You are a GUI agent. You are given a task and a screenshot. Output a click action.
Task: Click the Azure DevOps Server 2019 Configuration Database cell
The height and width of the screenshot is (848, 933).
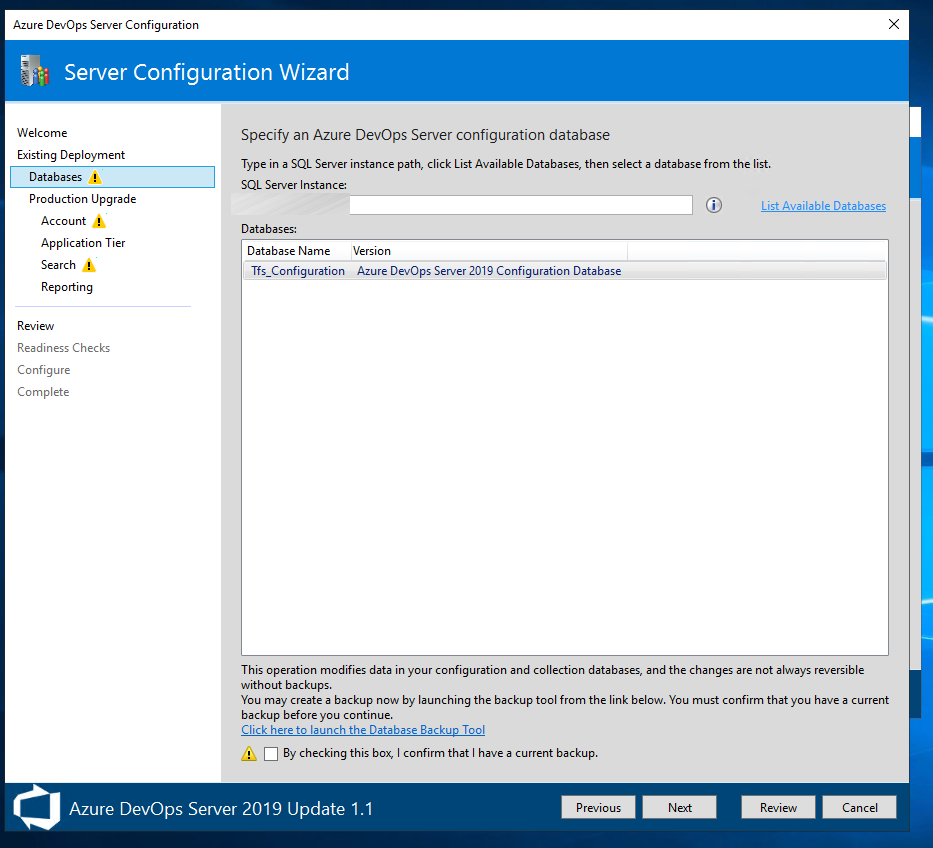click(489, 271)
